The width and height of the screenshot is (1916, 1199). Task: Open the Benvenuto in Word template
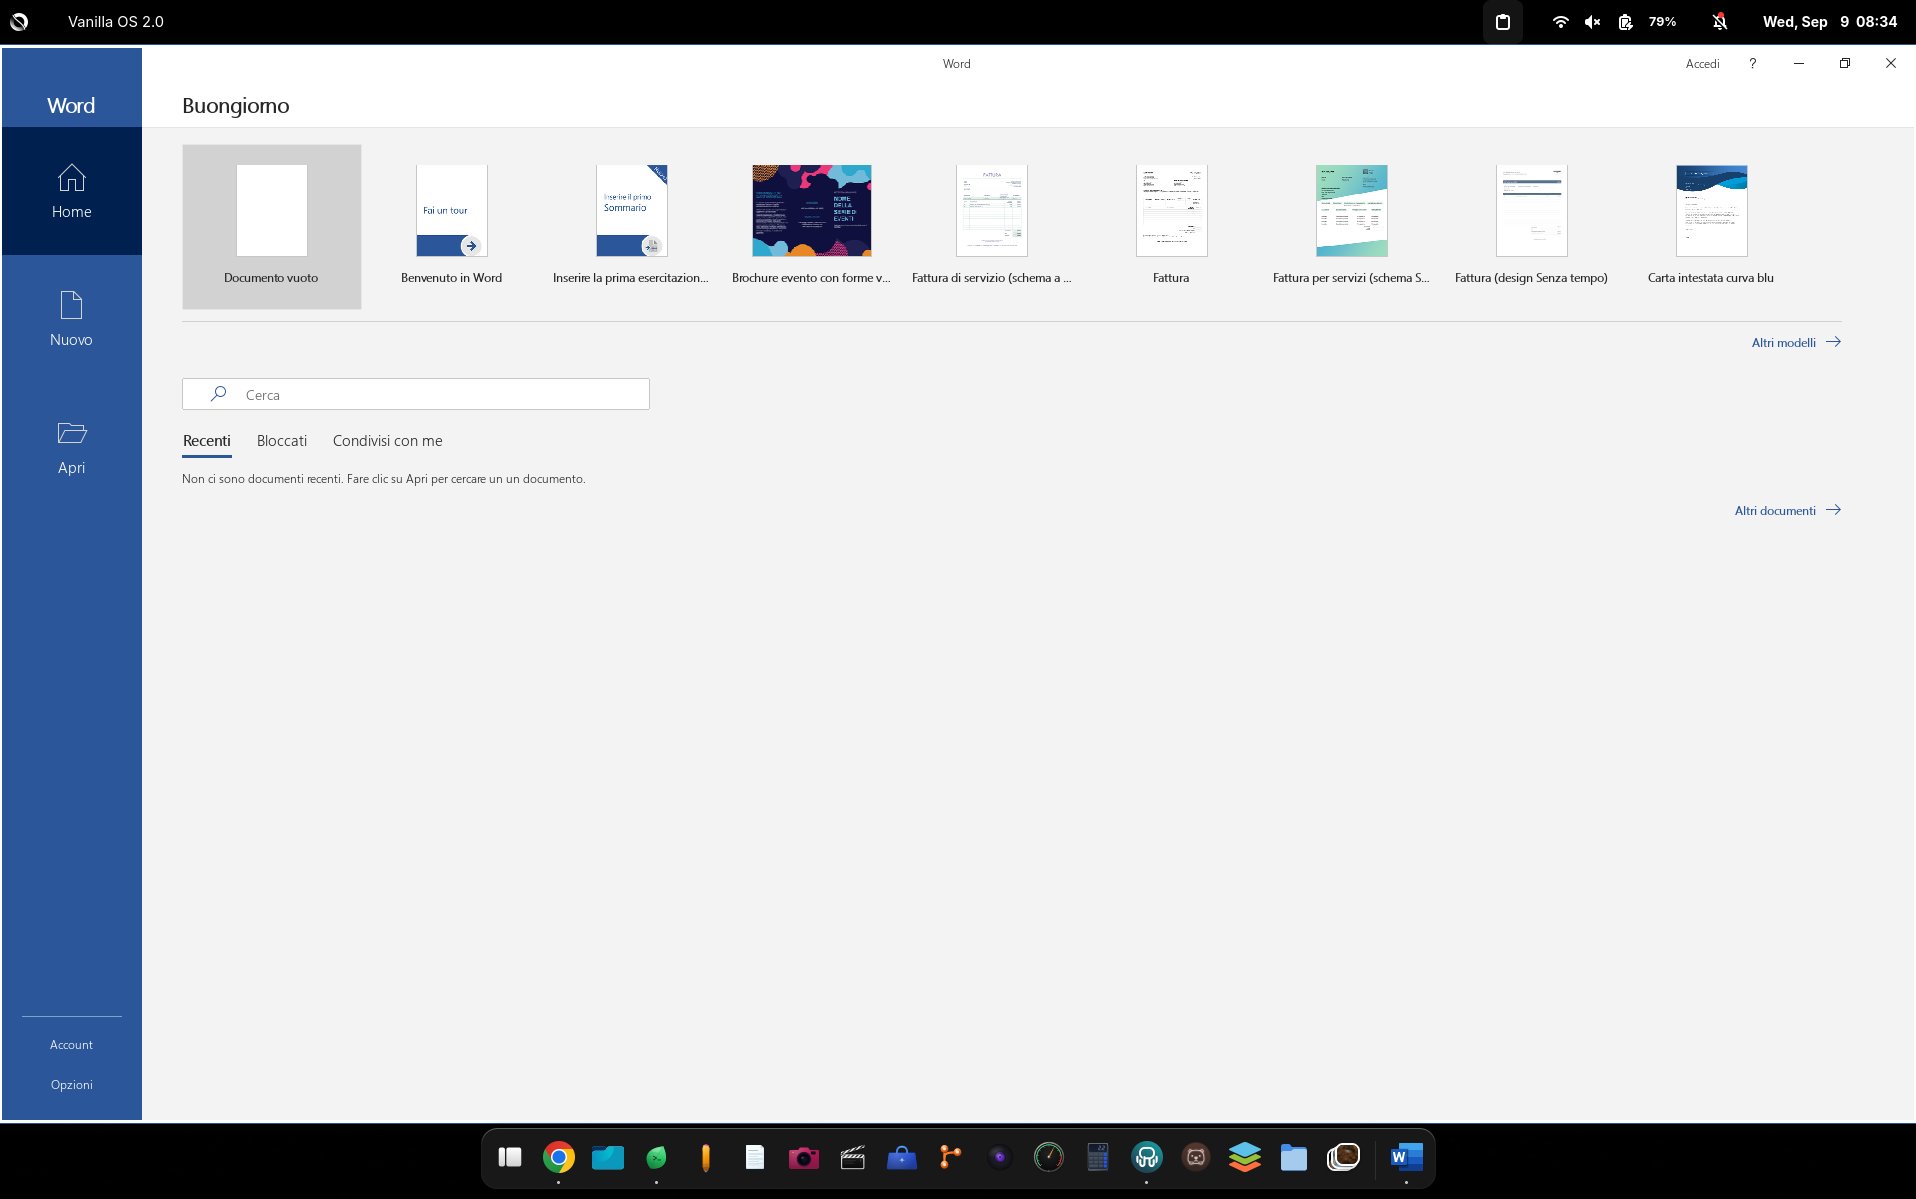451,227
